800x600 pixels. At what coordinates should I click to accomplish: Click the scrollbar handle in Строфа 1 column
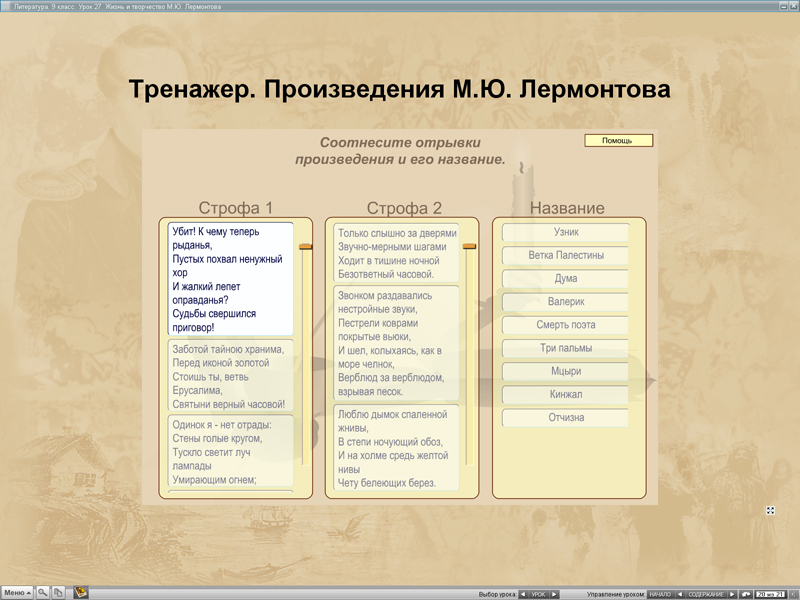305,244
